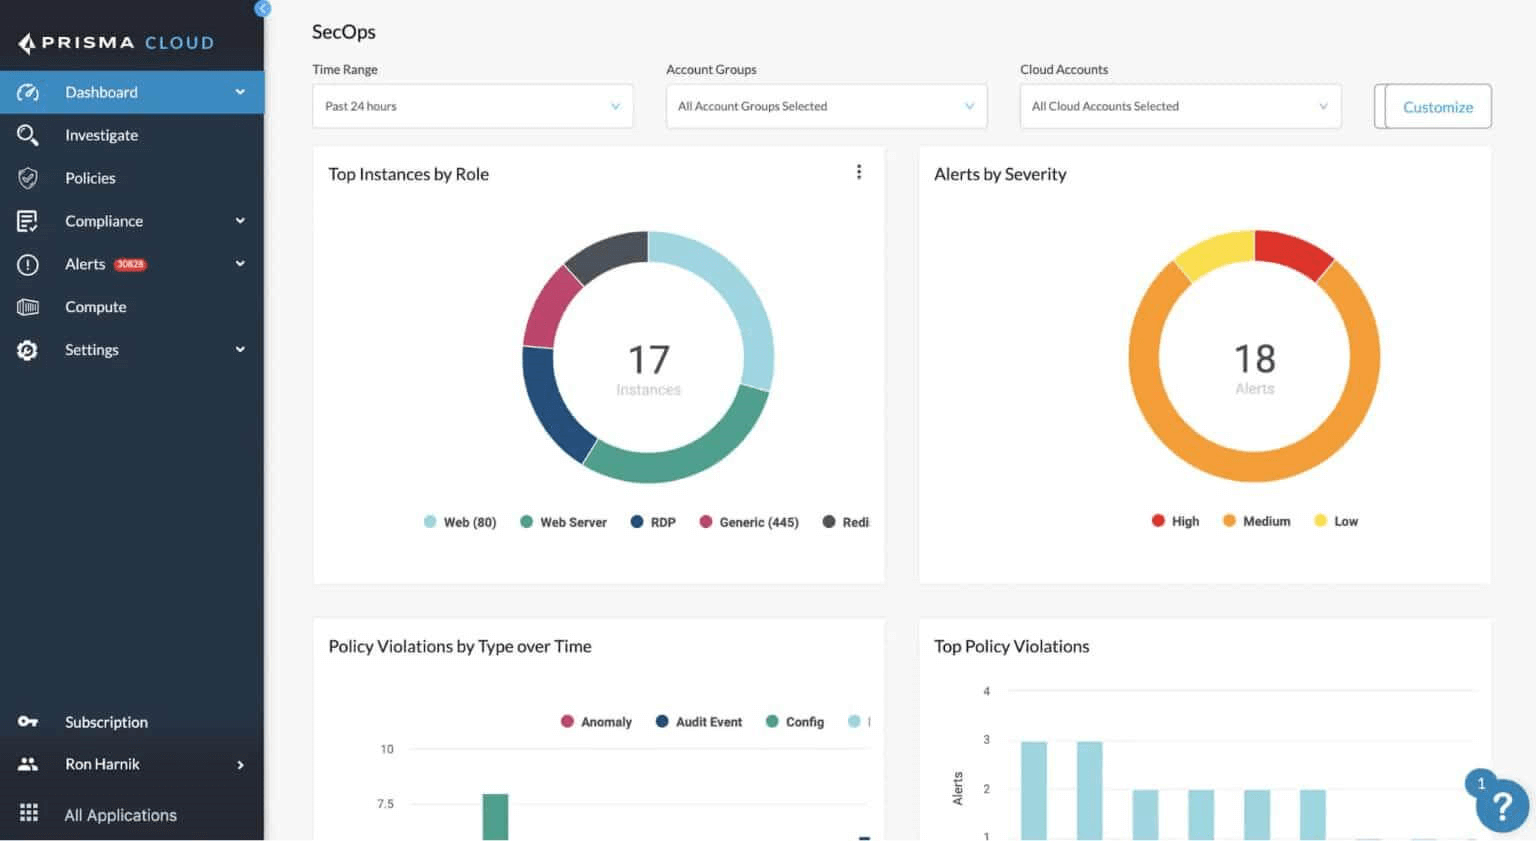Click the Subscription key icon
1536x841 pixels.
27,721
